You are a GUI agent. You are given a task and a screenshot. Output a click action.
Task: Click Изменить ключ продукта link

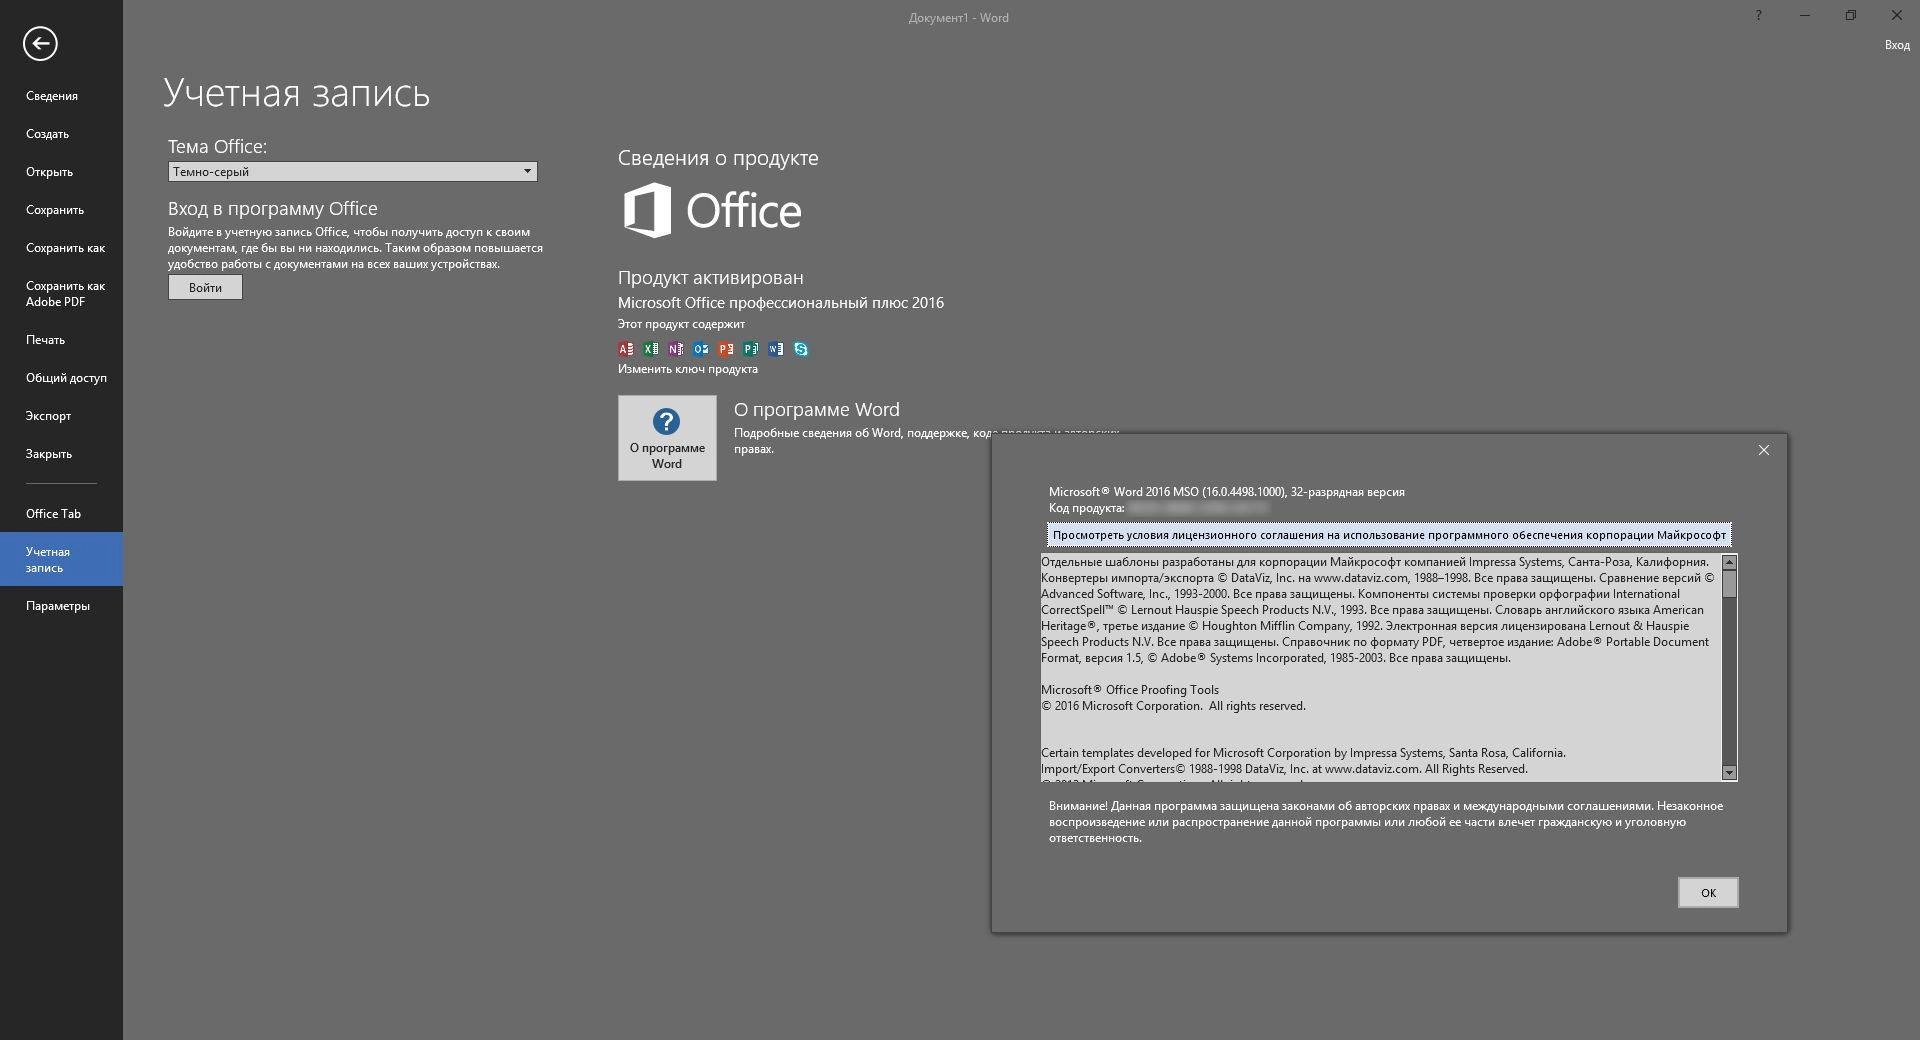click(x=687, y=369)
